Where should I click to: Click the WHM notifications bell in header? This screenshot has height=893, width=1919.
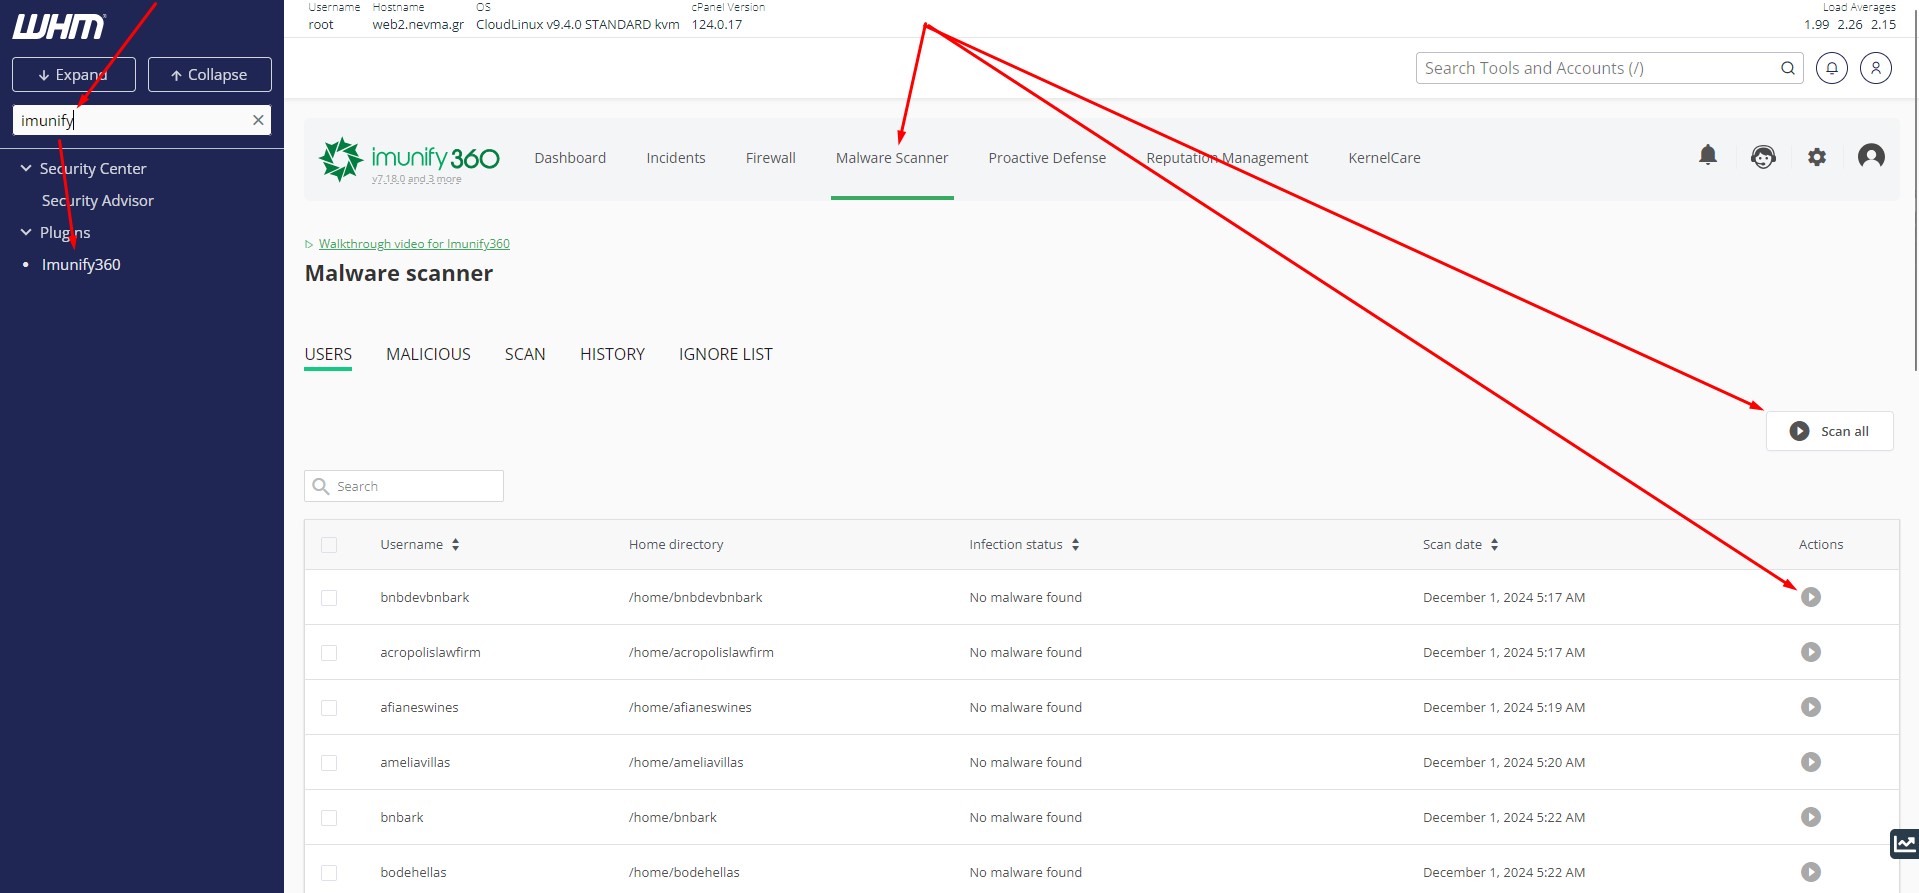[1832, 68]
